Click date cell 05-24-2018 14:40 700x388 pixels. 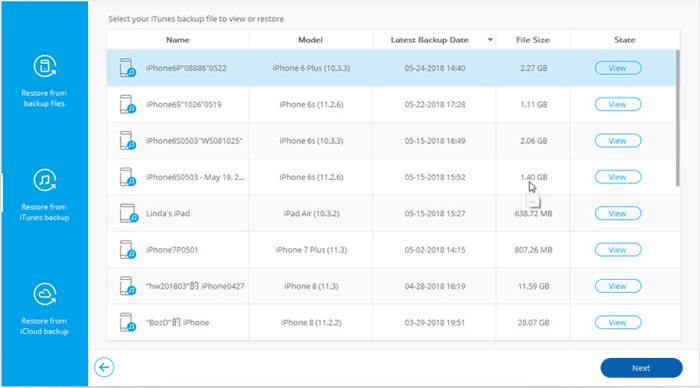435,68
